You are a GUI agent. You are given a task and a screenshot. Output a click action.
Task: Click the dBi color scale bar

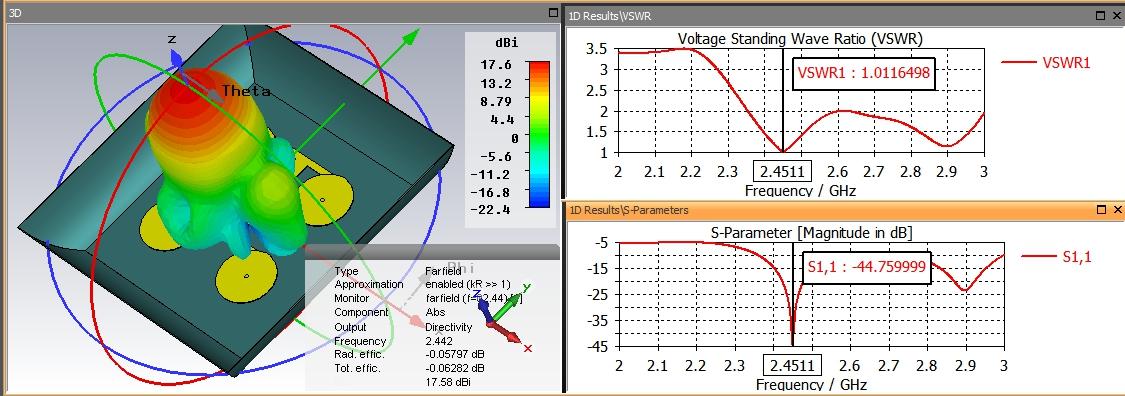tap(539, 134)
